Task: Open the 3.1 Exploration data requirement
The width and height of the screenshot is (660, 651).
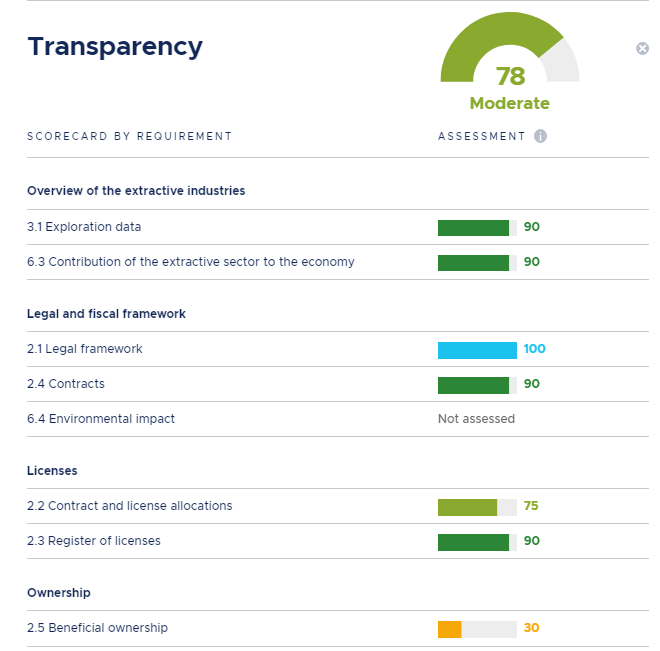Action: coord(84,227)
